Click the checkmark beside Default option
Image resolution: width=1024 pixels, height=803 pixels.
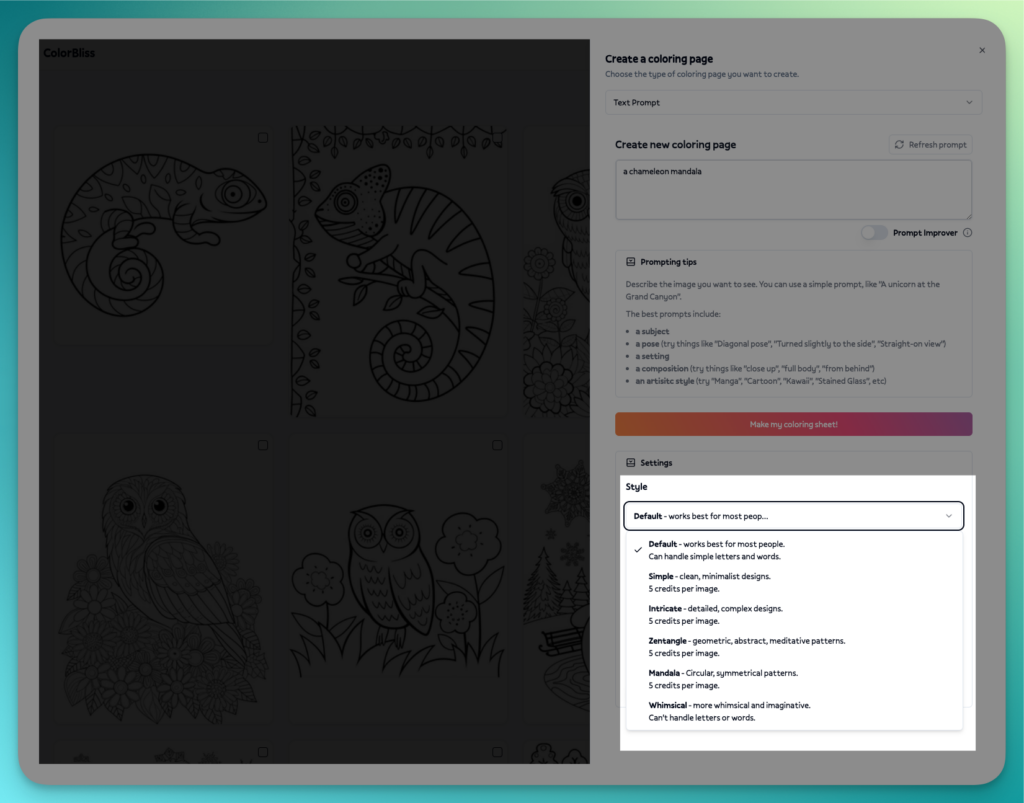[638, 550]
